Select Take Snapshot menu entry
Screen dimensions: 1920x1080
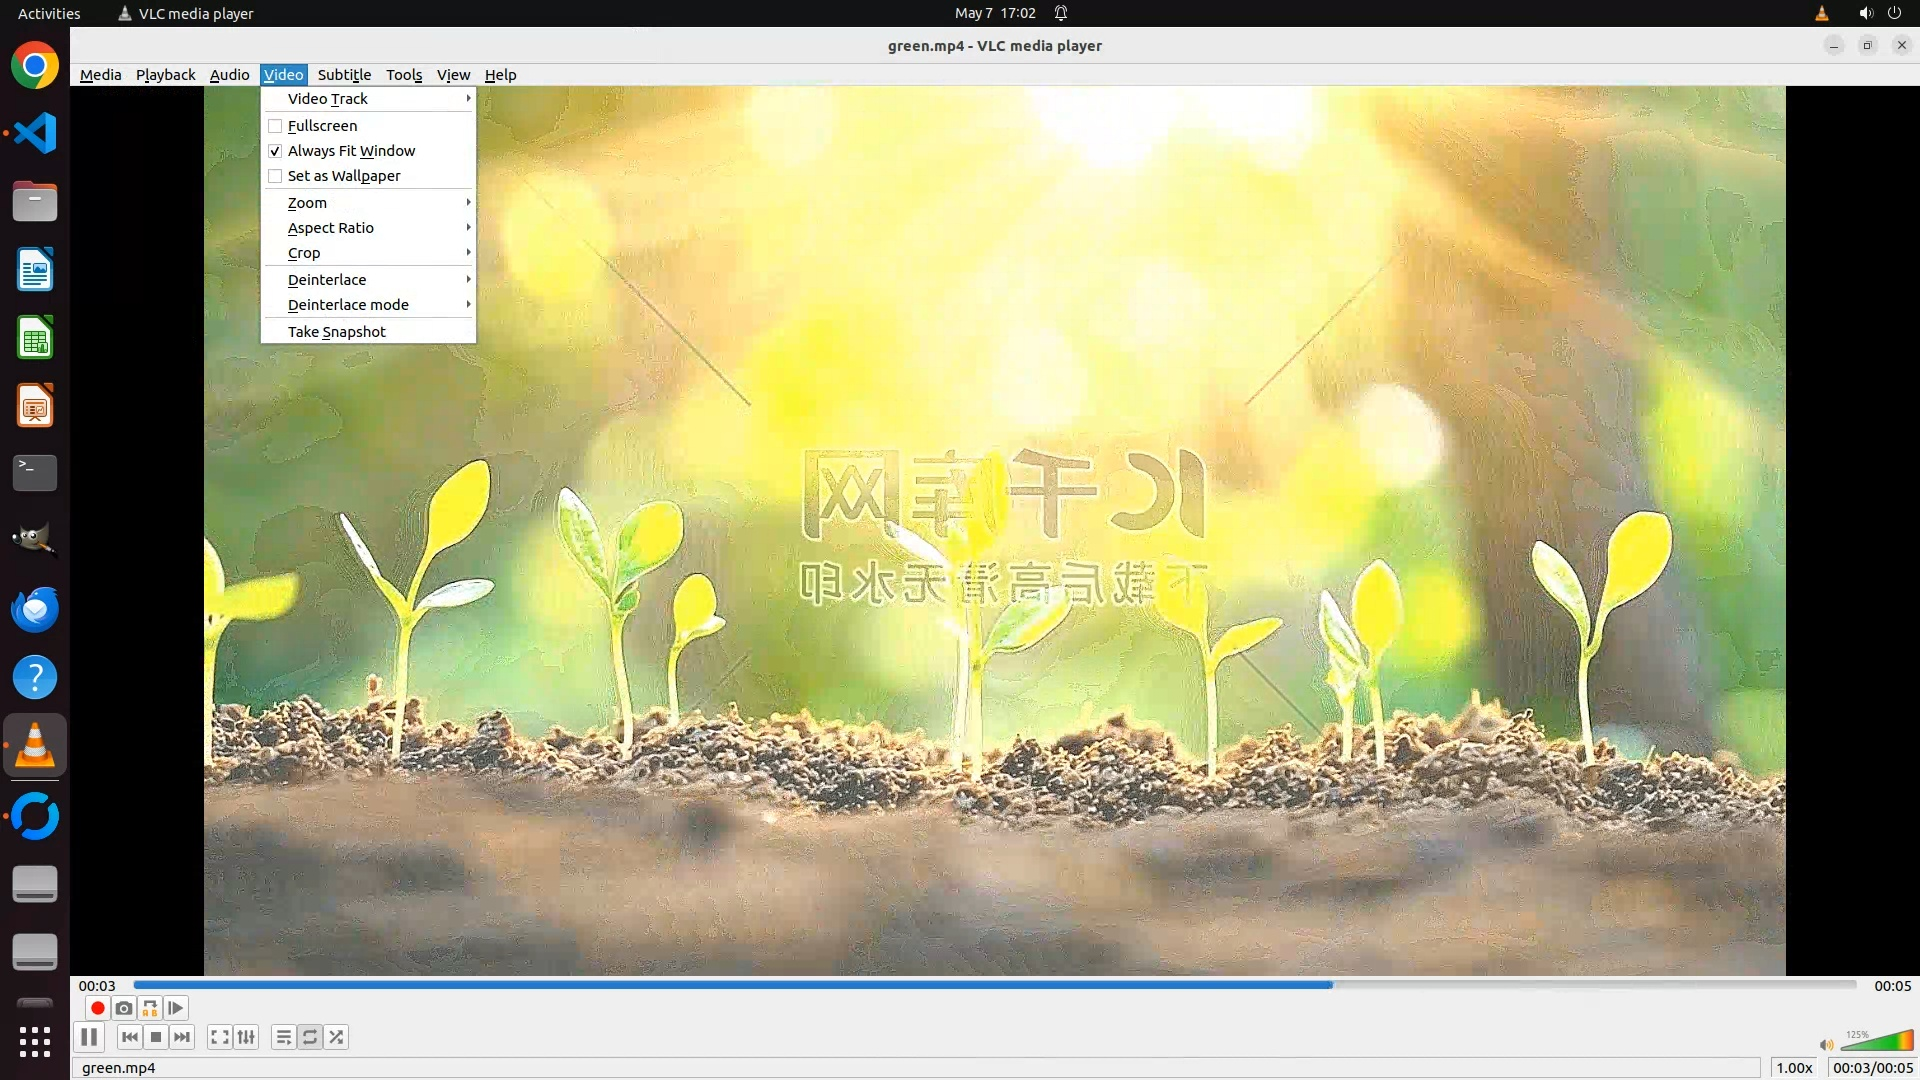pos(337,332)
